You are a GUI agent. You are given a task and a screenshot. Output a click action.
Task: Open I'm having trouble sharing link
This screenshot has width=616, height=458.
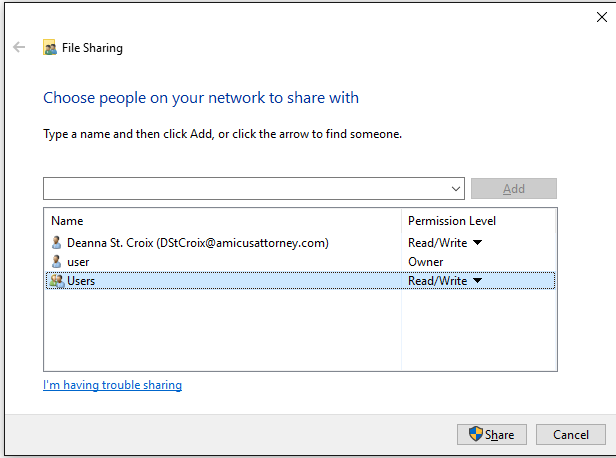coord(112,385)
